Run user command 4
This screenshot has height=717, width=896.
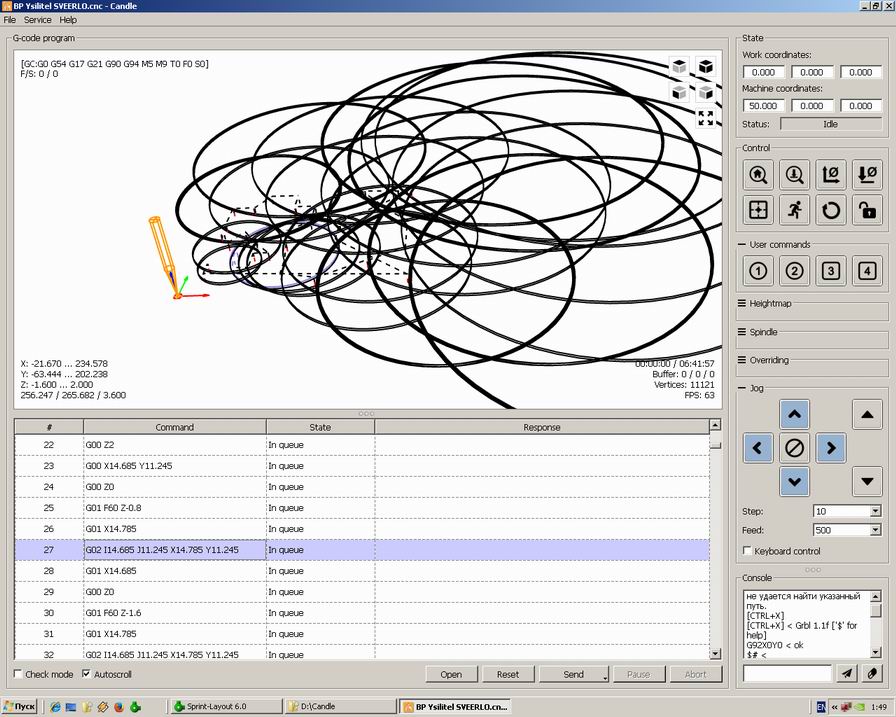[x=867, y=271]
